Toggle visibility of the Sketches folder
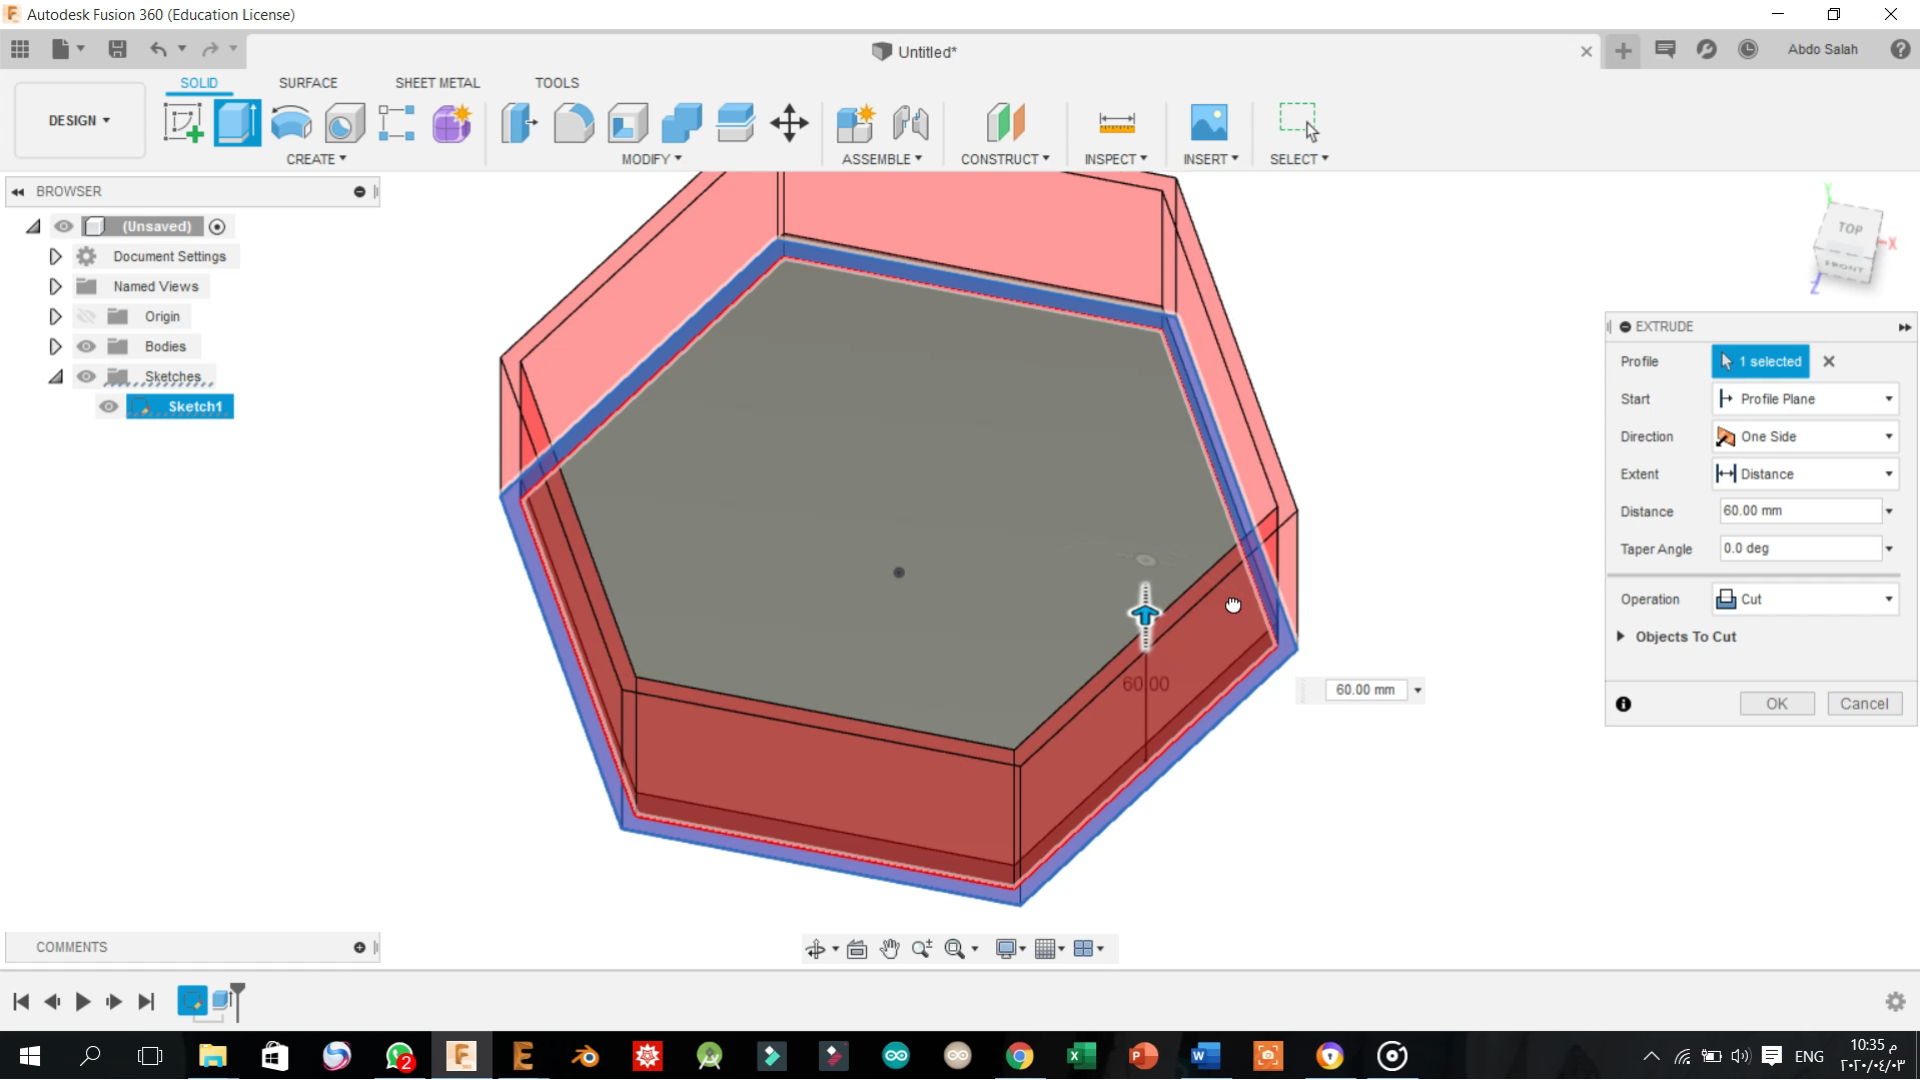Viewport: 1920px width, 1080px height. coord(86,376)
